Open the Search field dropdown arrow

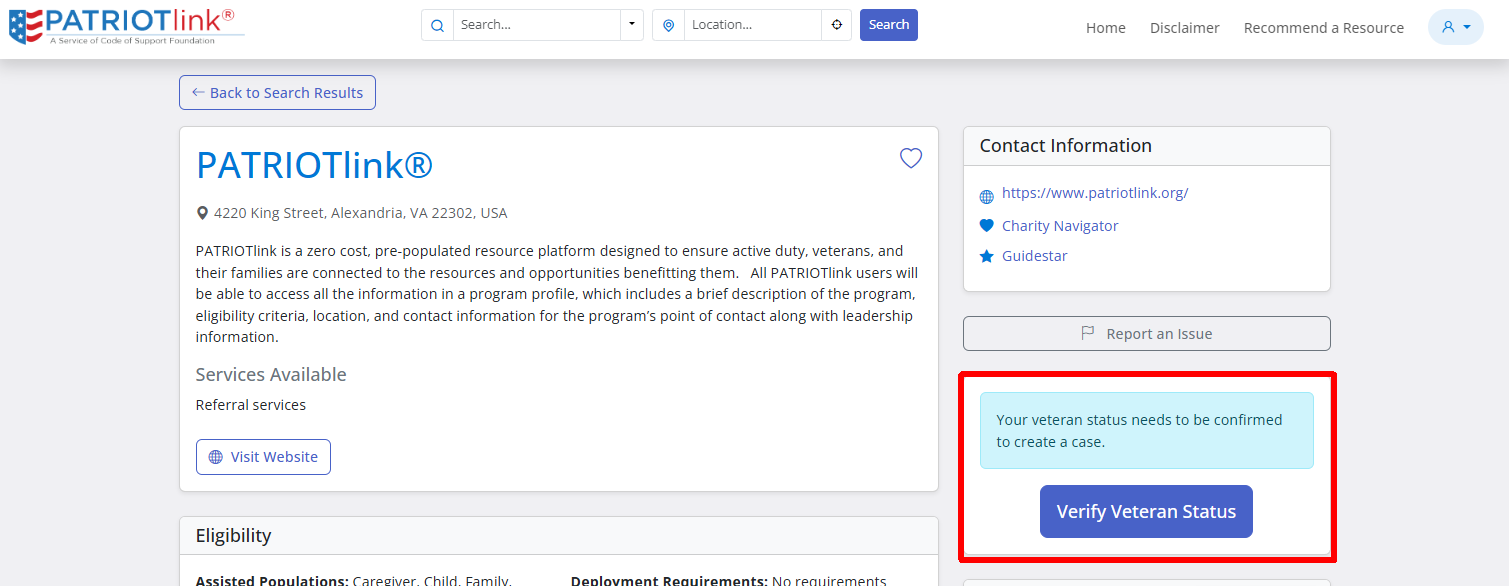(x=631, y=25)
